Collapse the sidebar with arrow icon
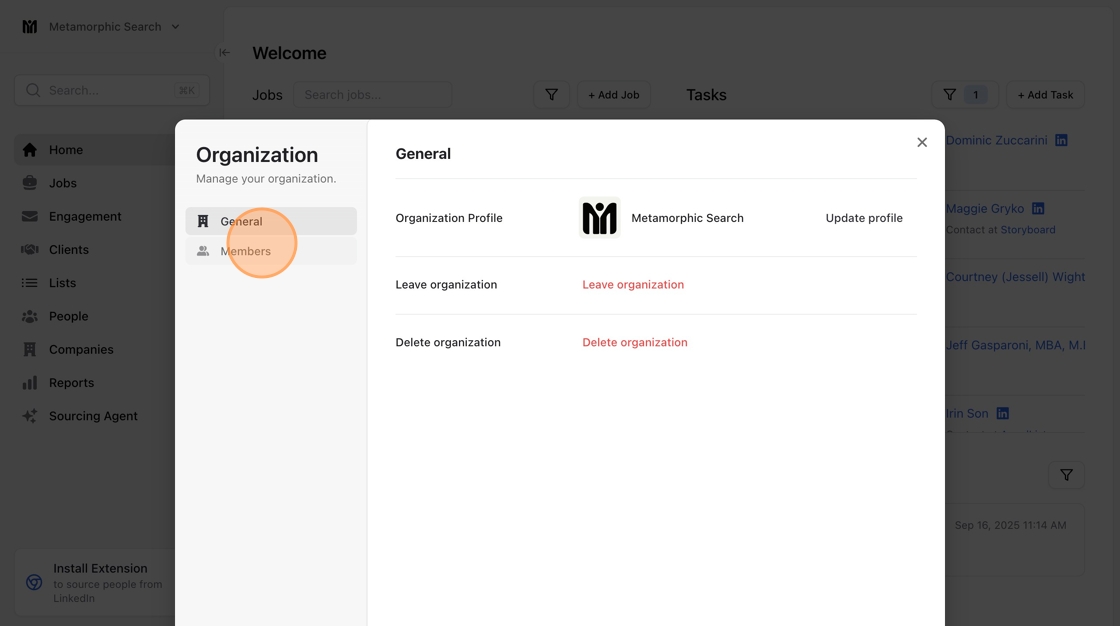This screenshot has height=626, width=1120. coord(224,53)
